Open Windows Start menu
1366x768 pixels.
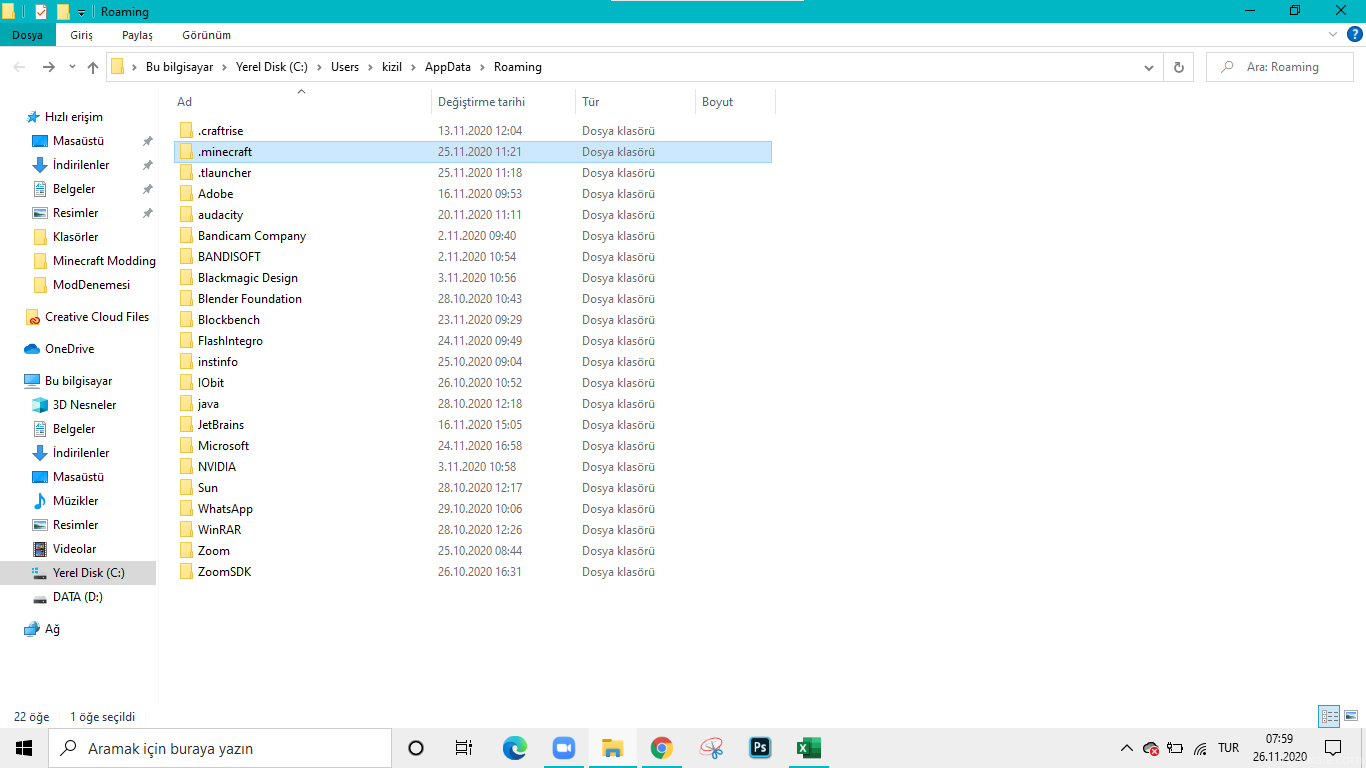click(24, 748)
